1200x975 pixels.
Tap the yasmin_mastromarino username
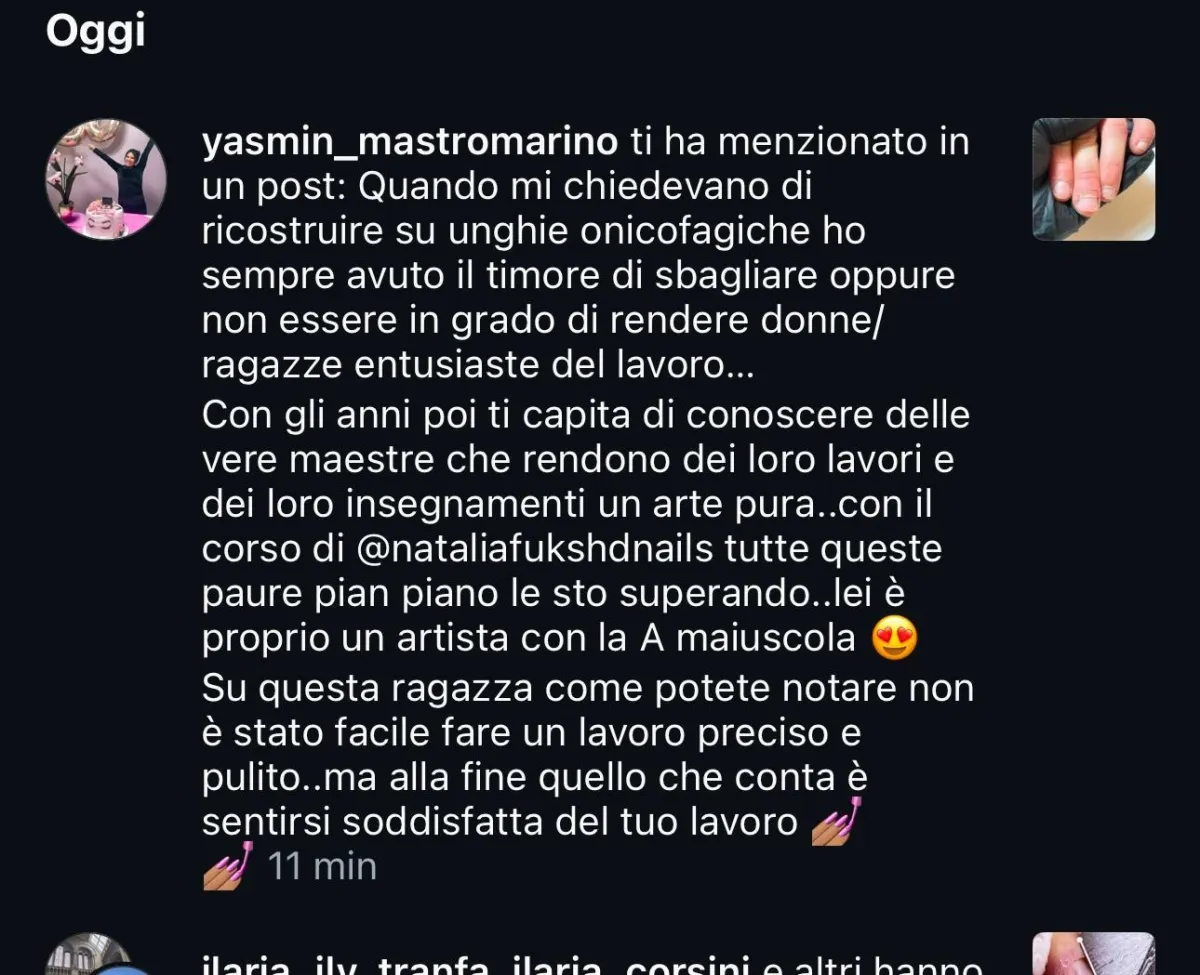pyautogui.click(x=410, y=142)
